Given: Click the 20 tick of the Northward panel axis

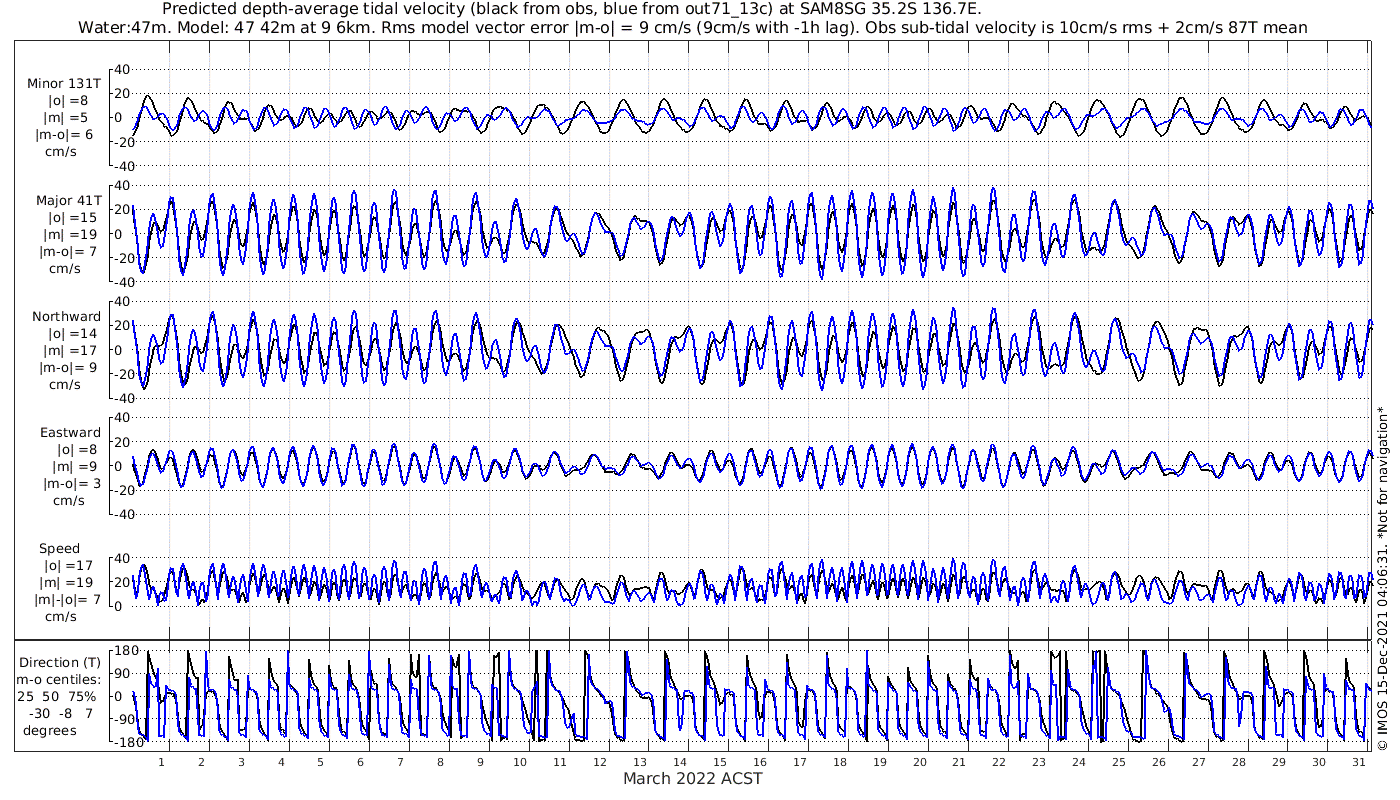Looking at the screenshot, I should pos(124,325).
